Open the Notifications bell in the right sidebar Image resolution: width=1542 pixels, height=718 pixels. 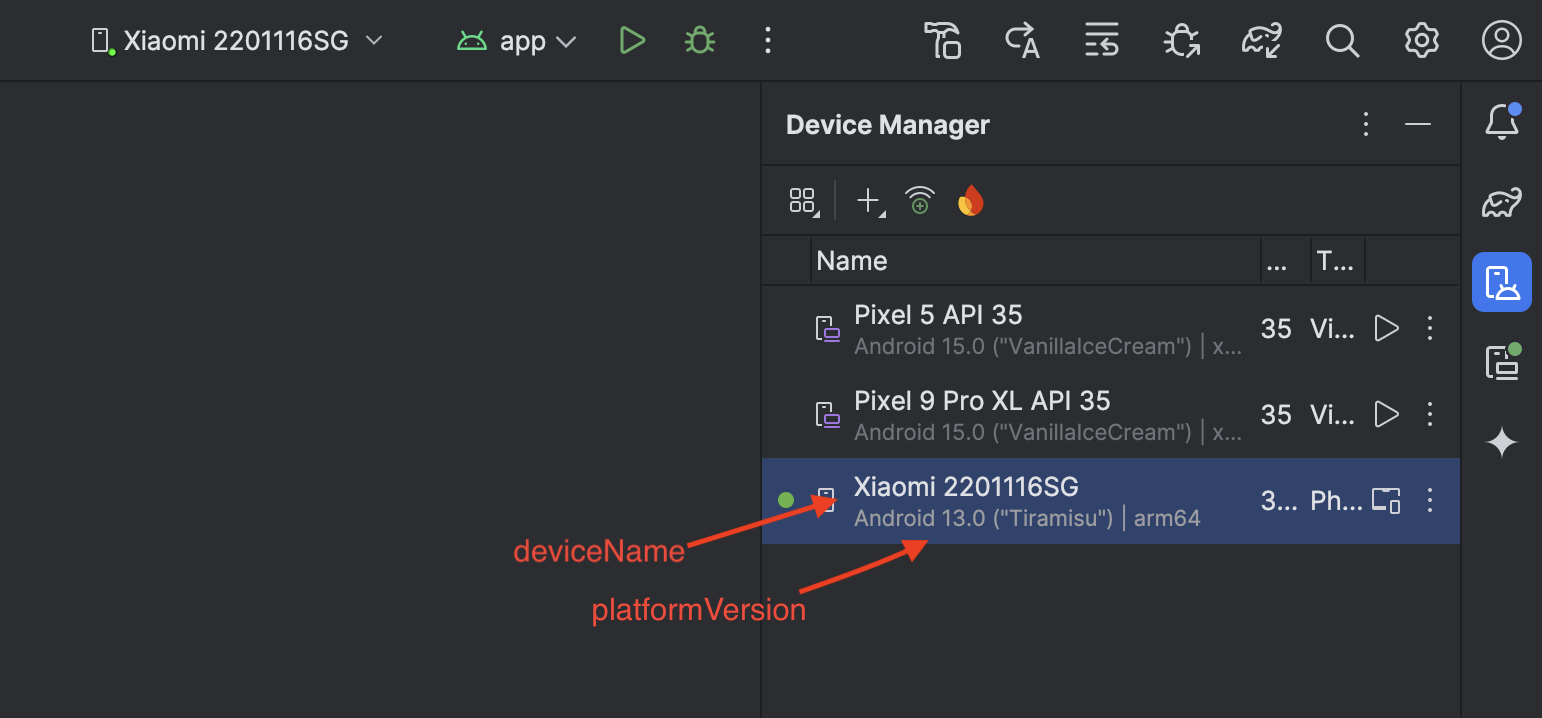pos(1501,121)
